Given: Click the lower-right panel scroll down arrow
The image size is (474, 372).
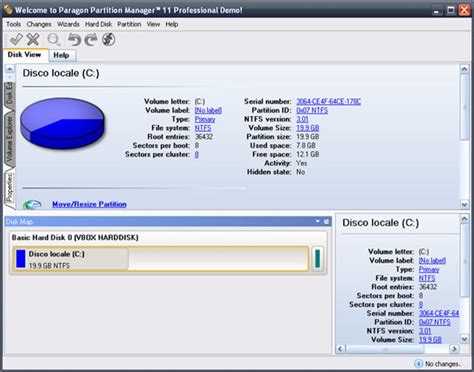Looking at the screenshot, I should pos(464,339).
